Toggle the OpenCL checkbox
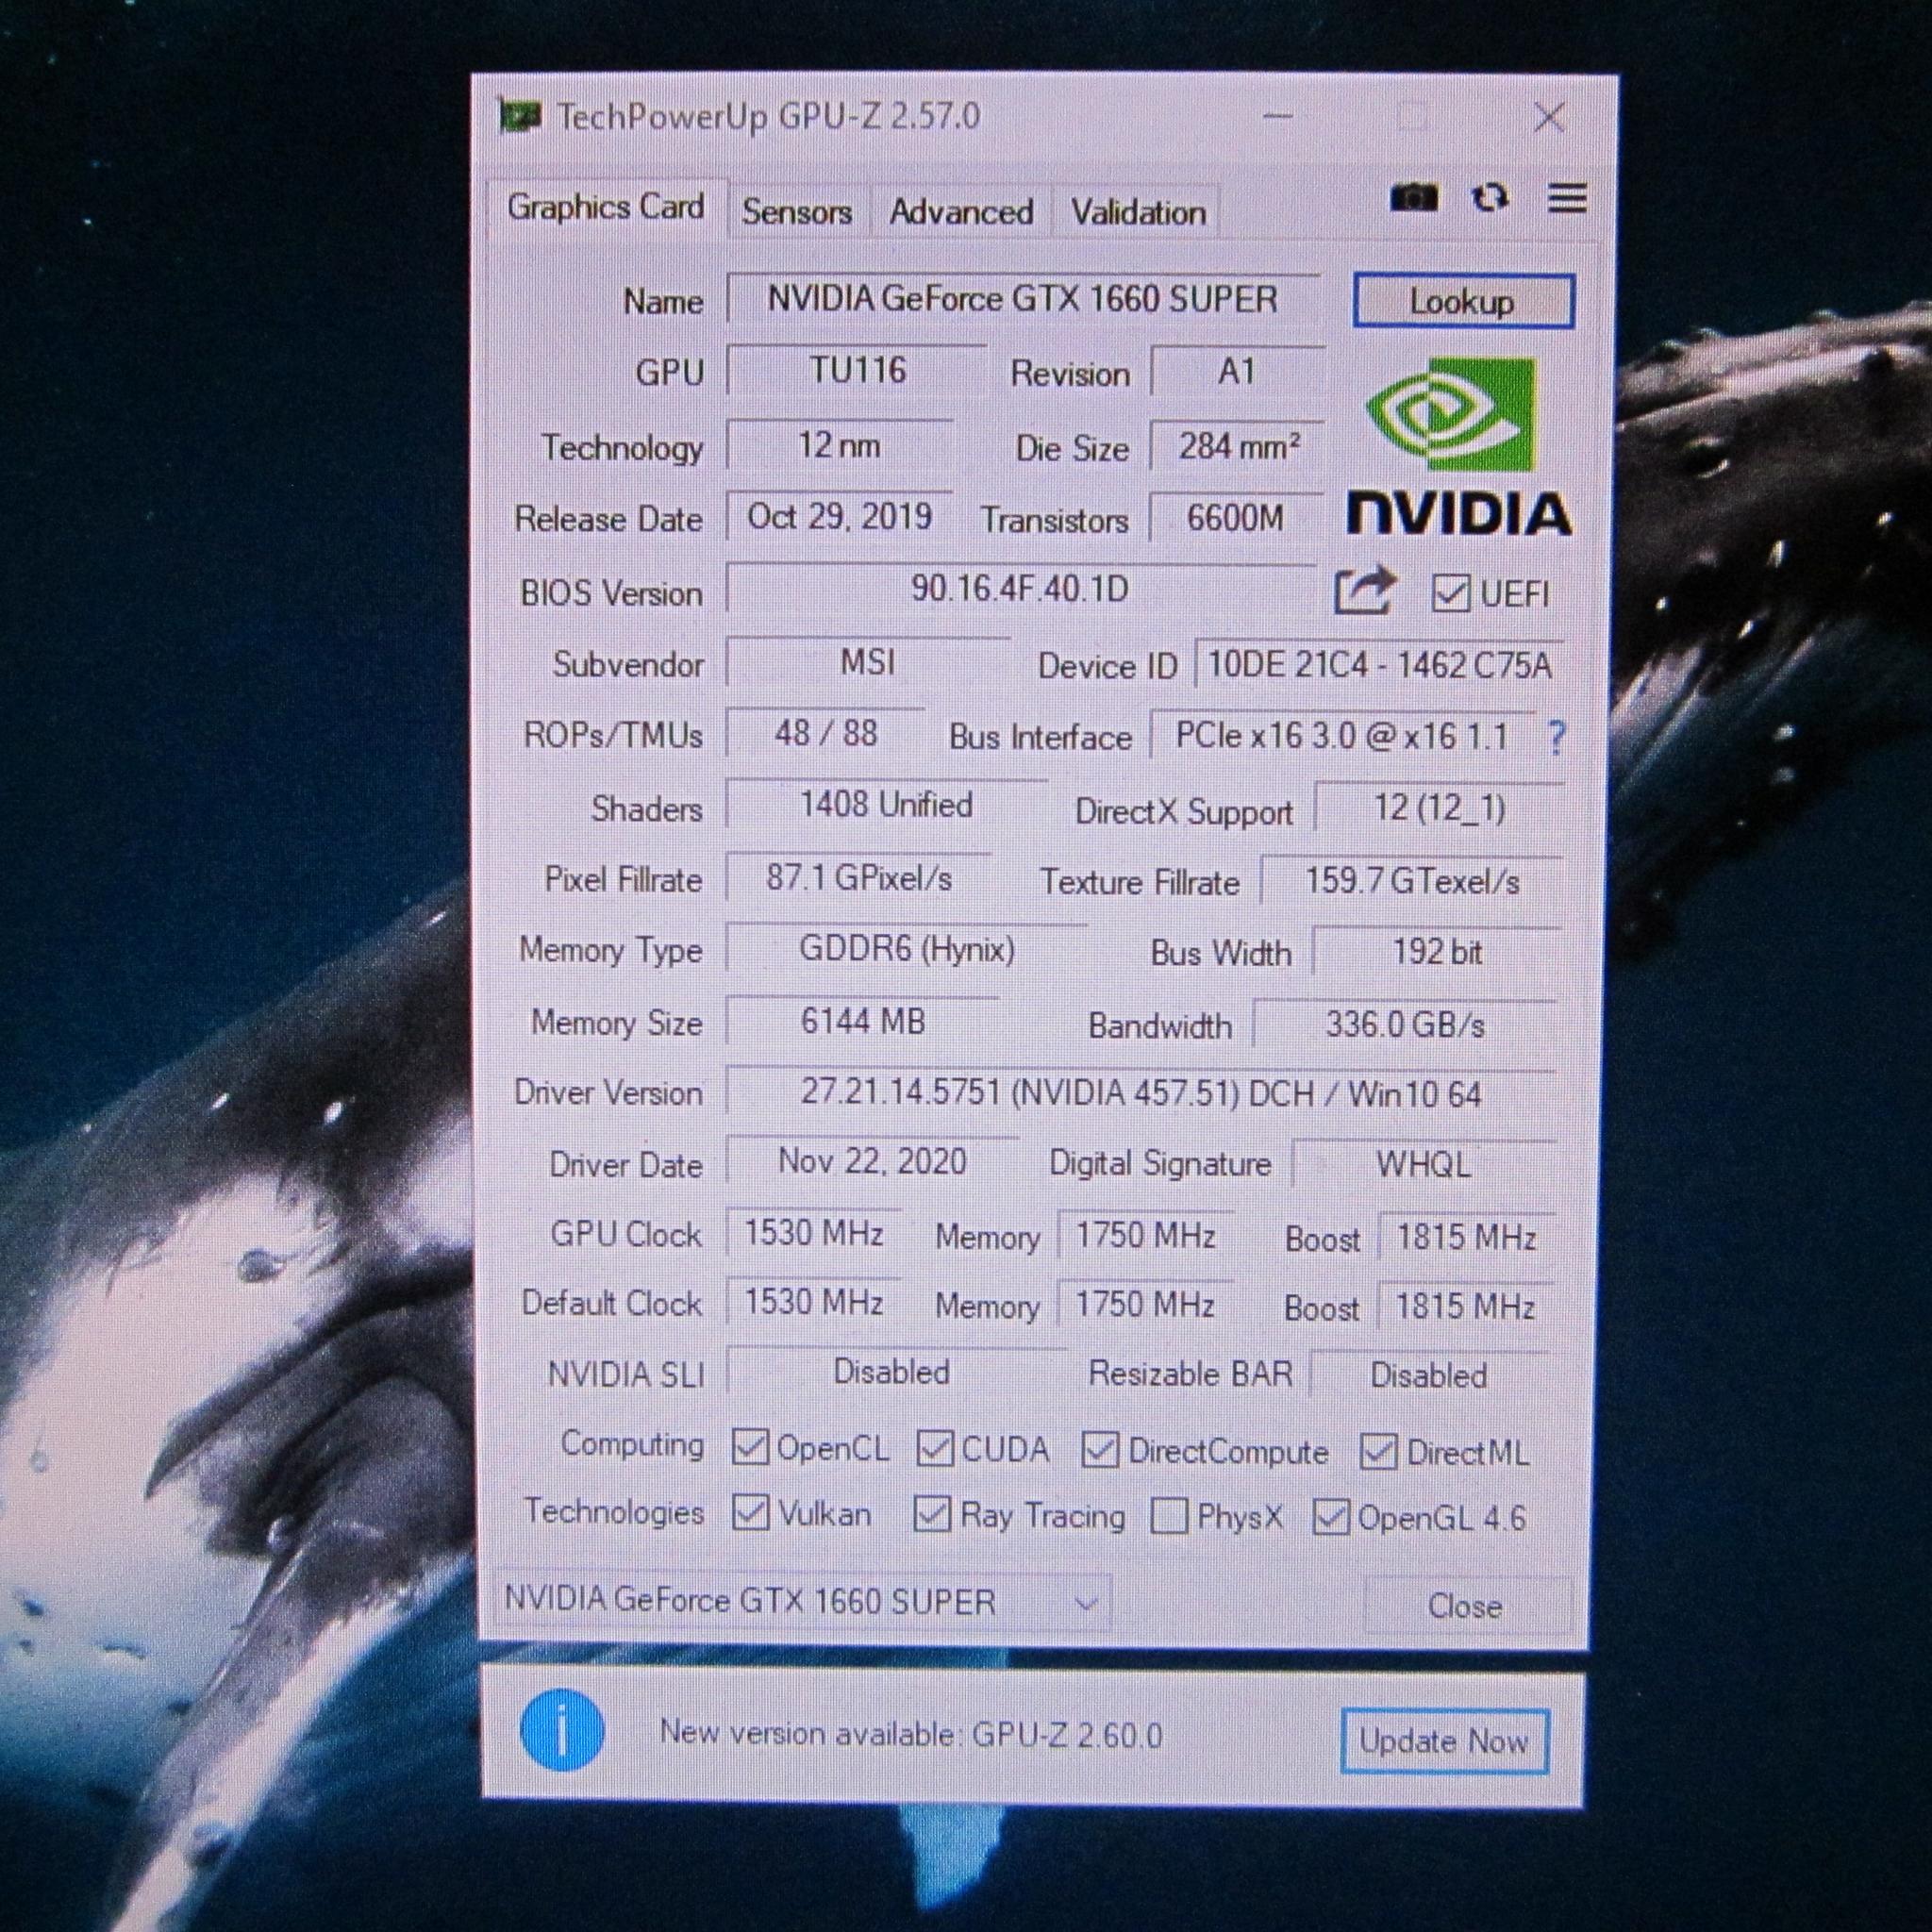The image size is (1932, 1932). [750, 1448]
